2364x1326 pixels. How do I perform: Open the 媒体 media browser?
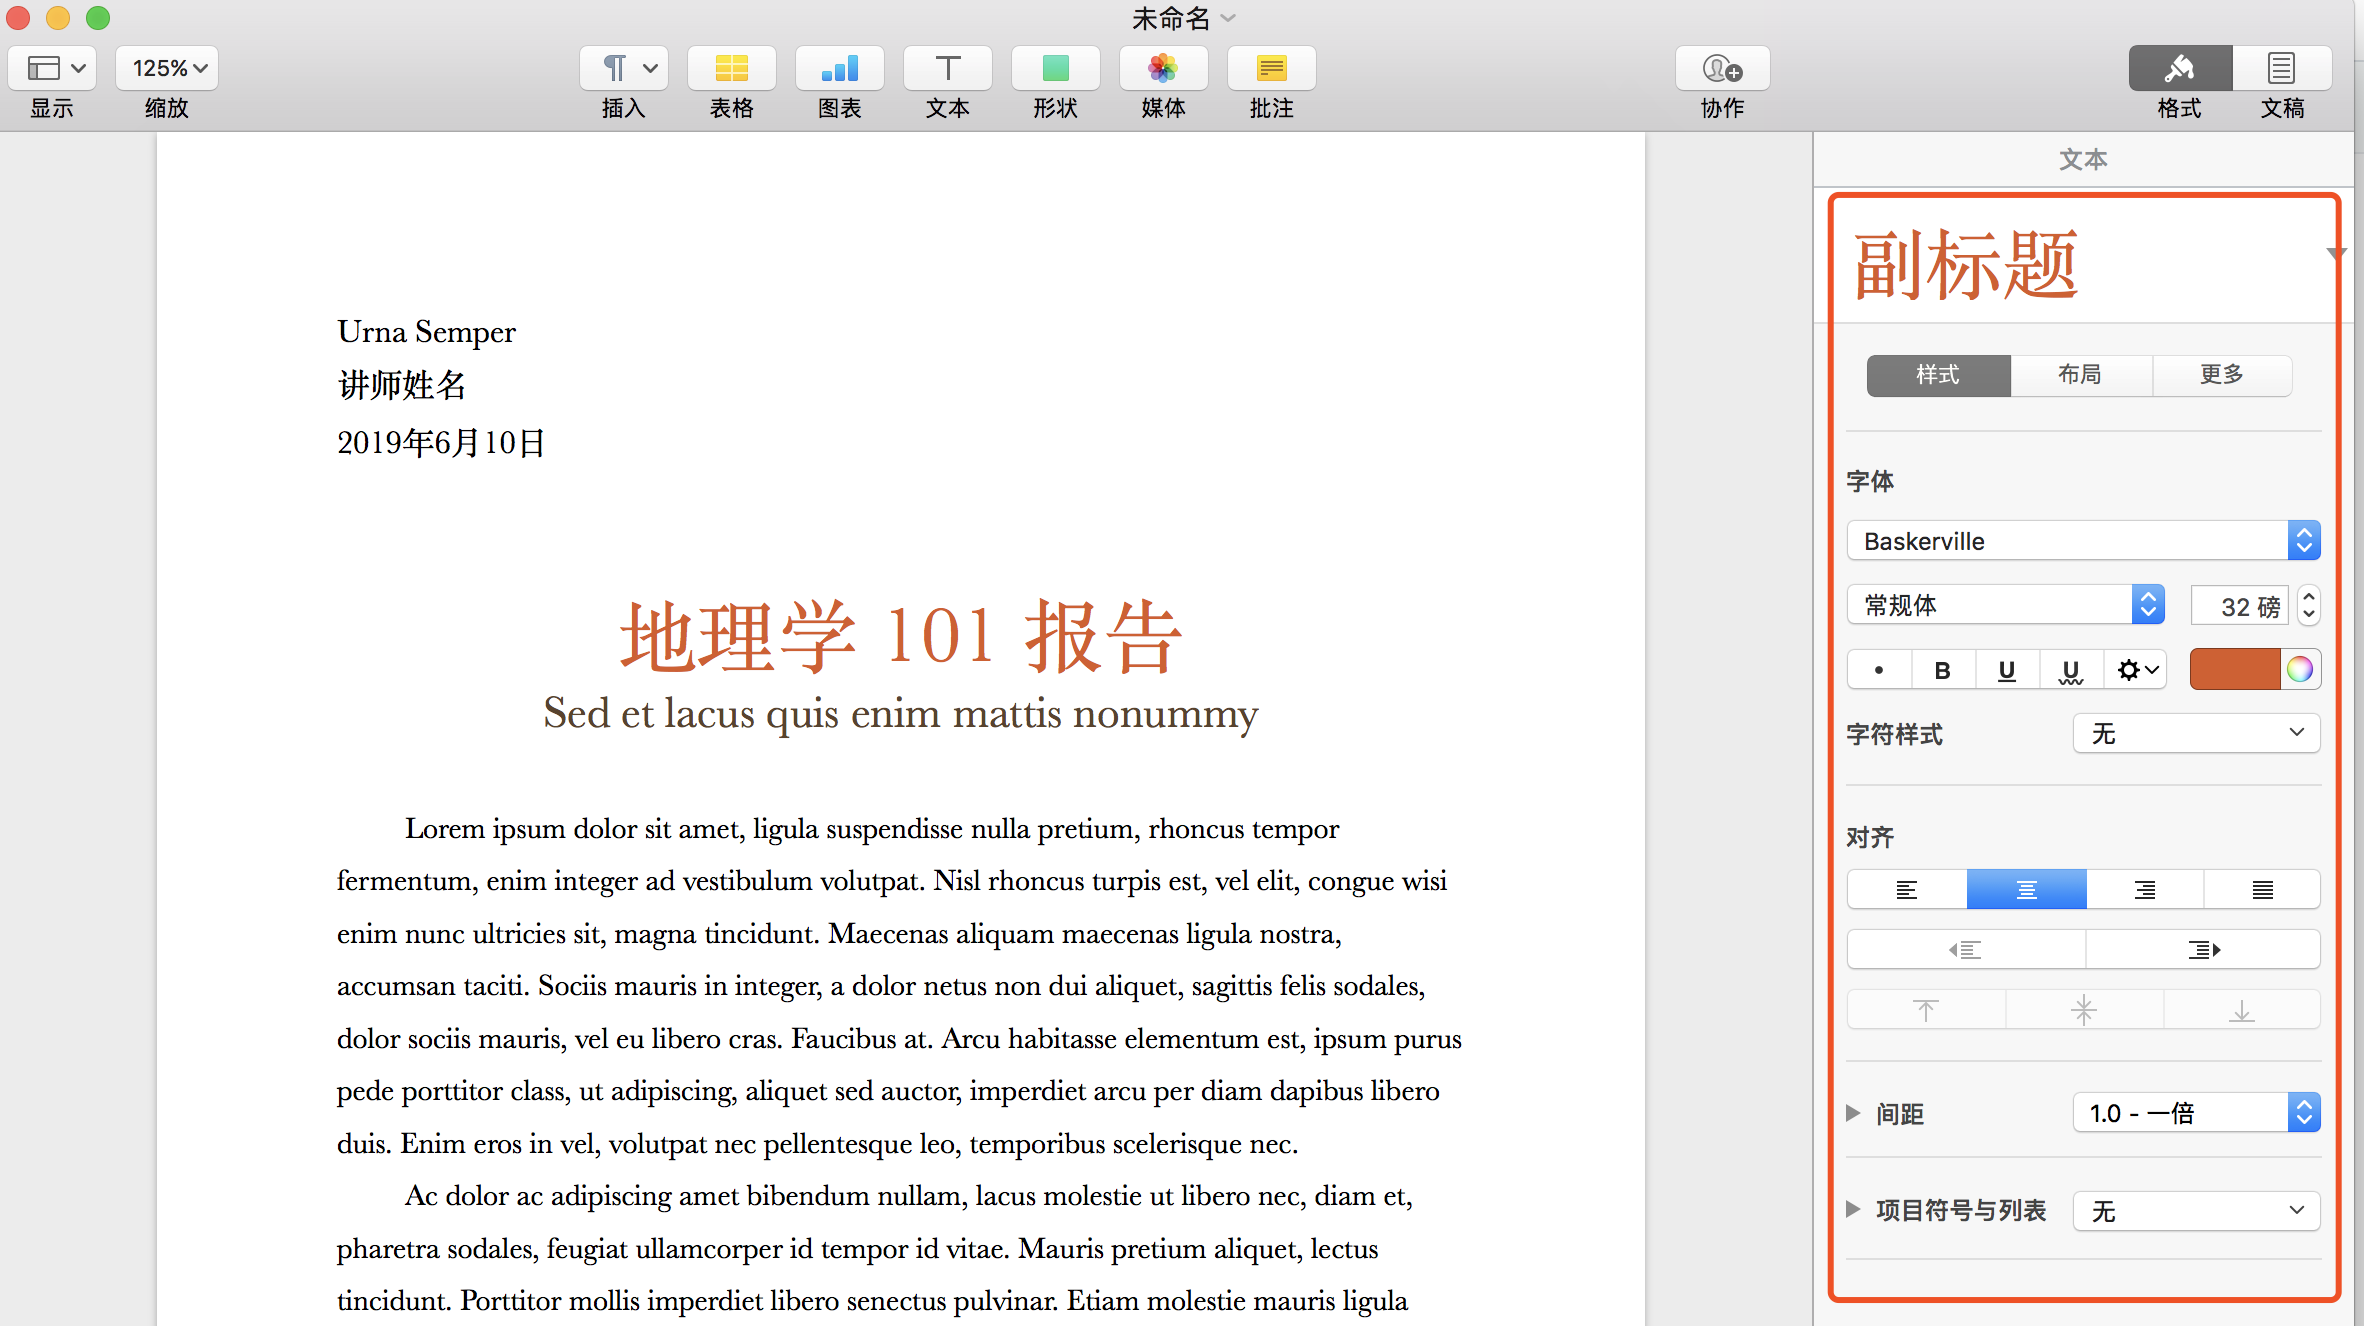click(1163, 68)
